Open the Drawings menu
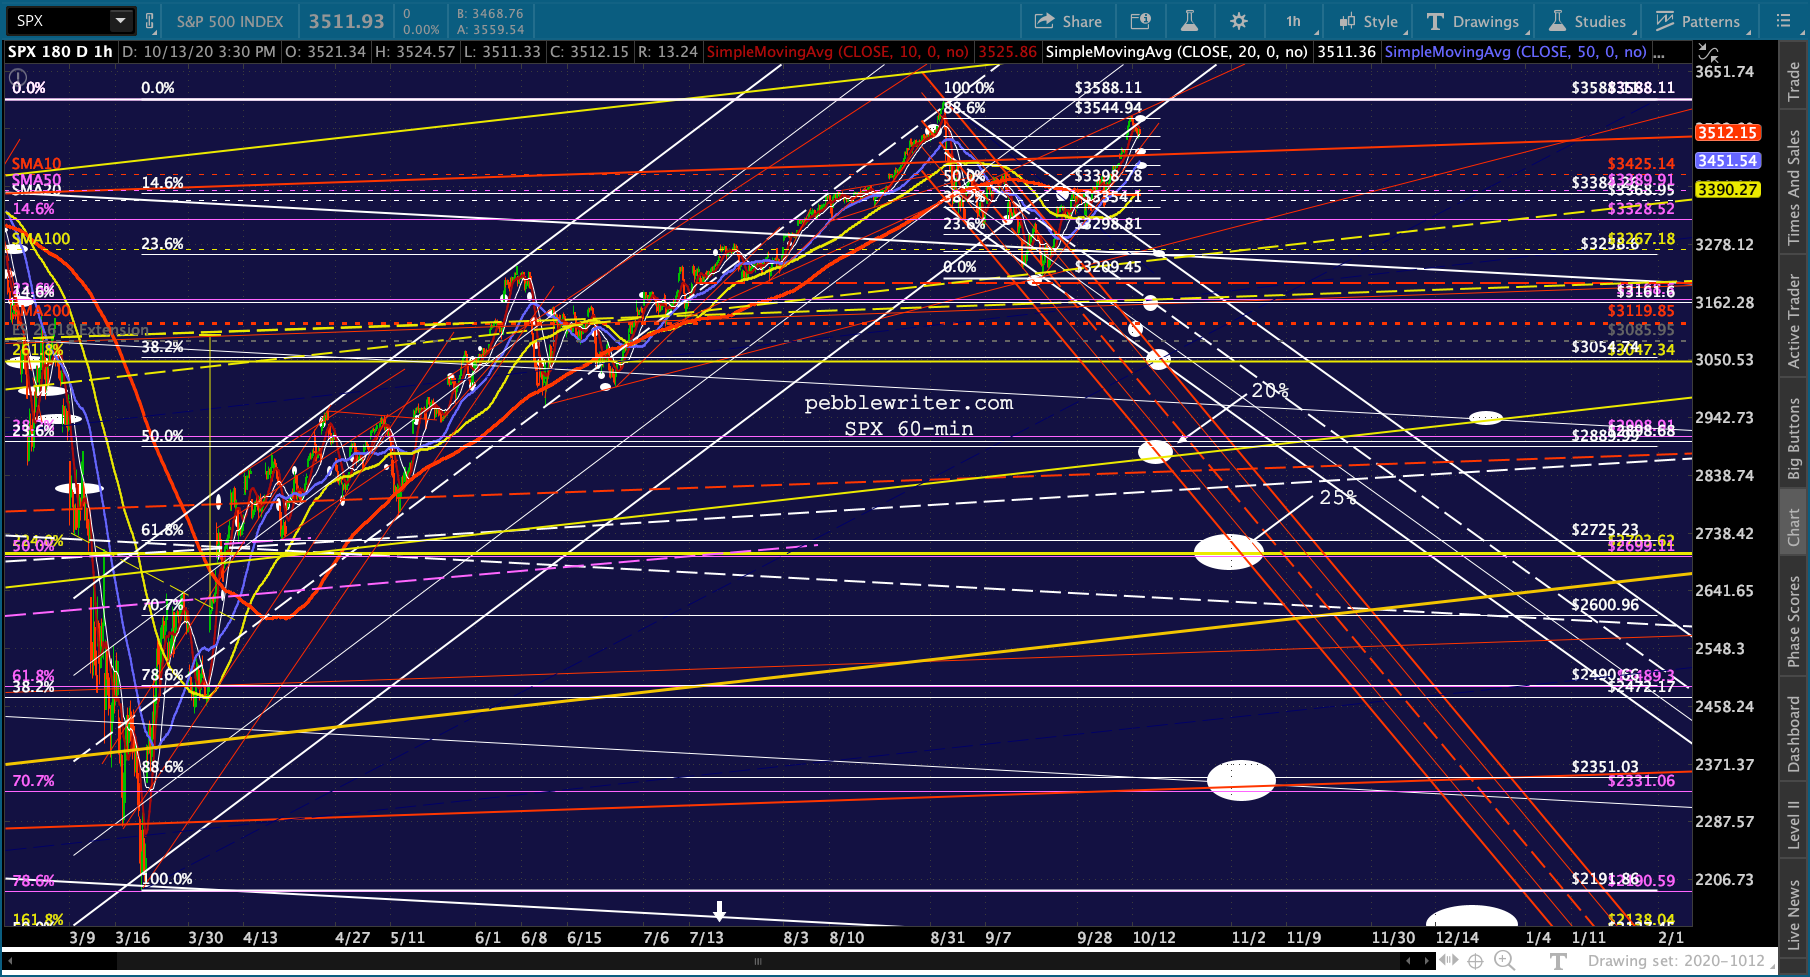1810x977 pixels. 1473,21
